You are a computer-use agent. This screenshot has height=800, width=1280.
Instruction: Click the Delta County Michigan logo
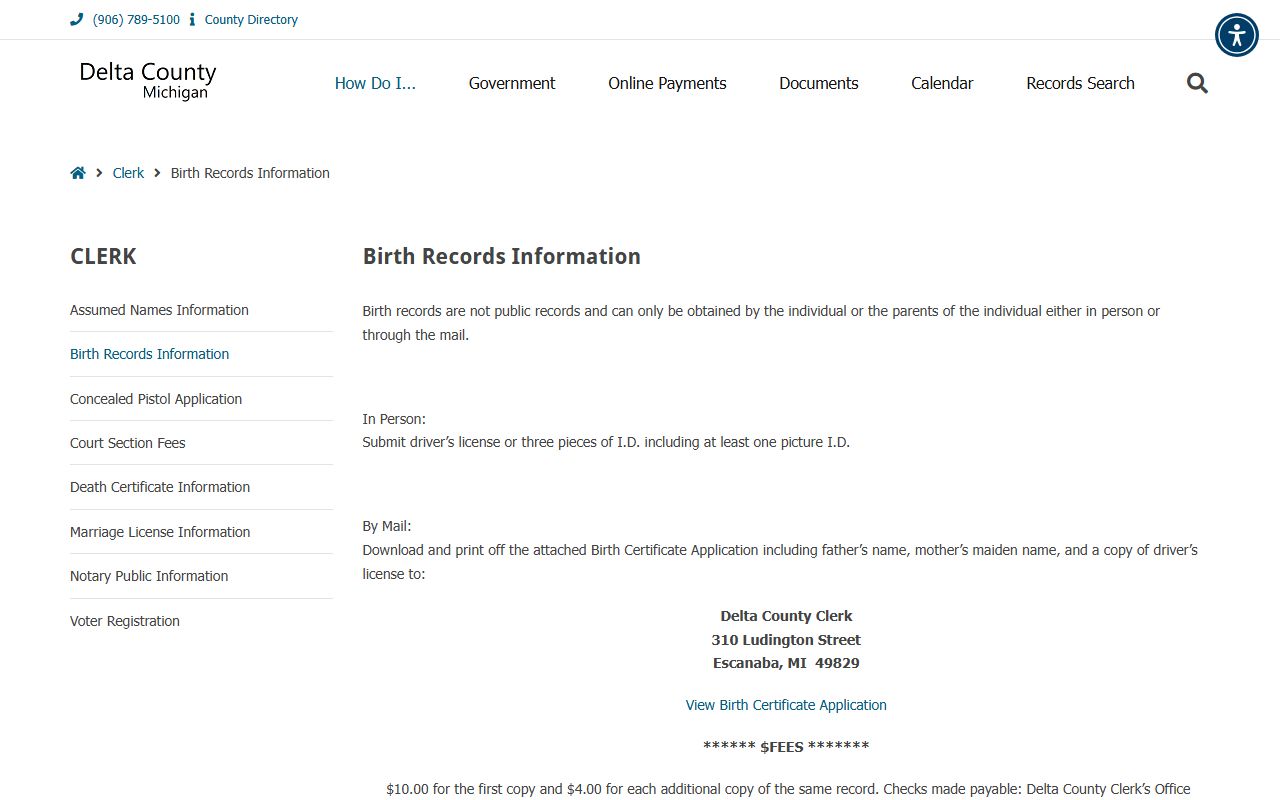coord(148,81)
